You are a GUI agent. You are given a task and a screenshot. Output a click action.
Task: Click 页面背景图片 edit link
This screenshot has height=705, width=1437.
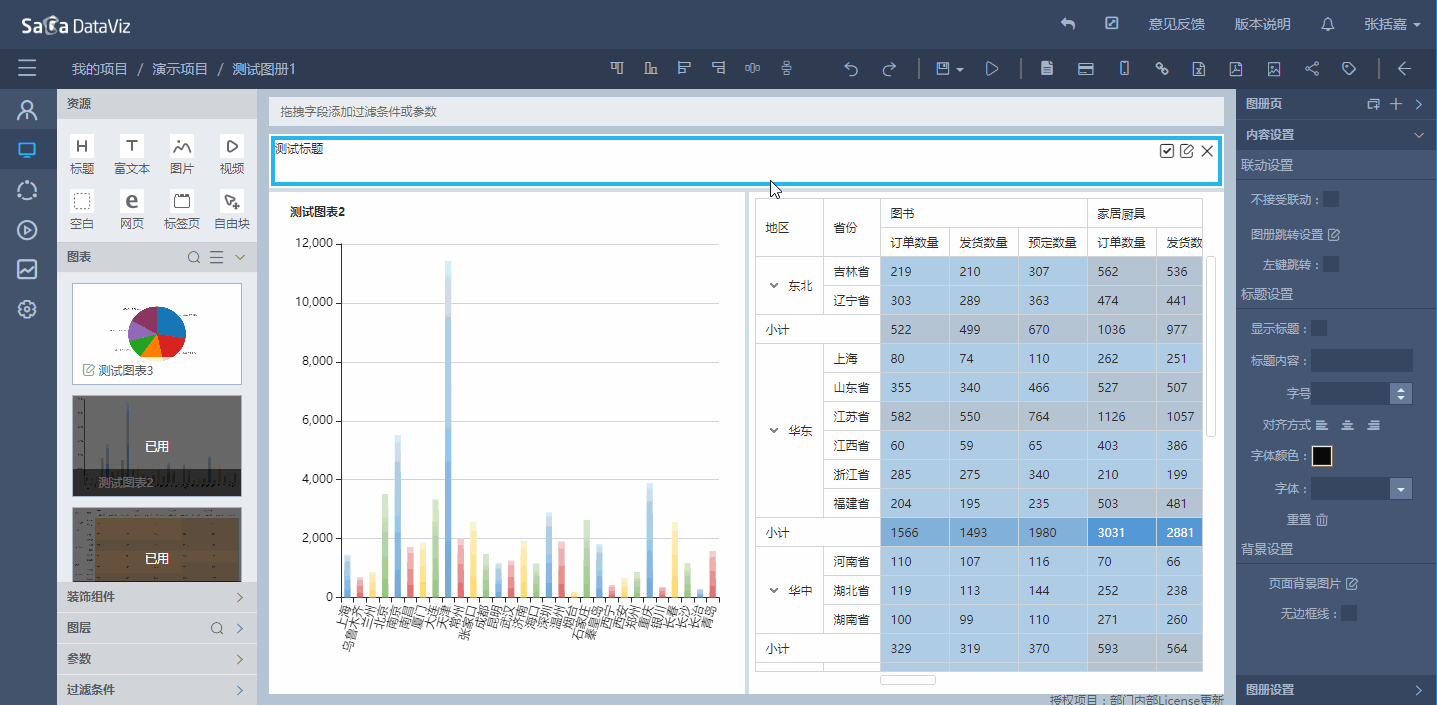pos(1352,583)
